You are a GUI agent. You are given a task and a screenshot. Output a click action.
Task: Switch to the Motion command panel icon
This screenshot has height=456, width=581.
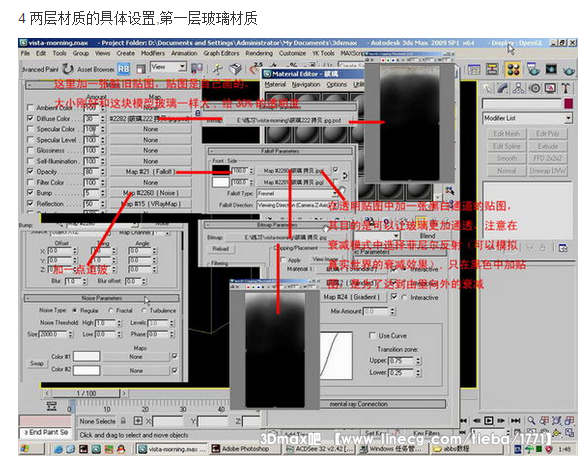pyautogui.click(x=534, y=88)
